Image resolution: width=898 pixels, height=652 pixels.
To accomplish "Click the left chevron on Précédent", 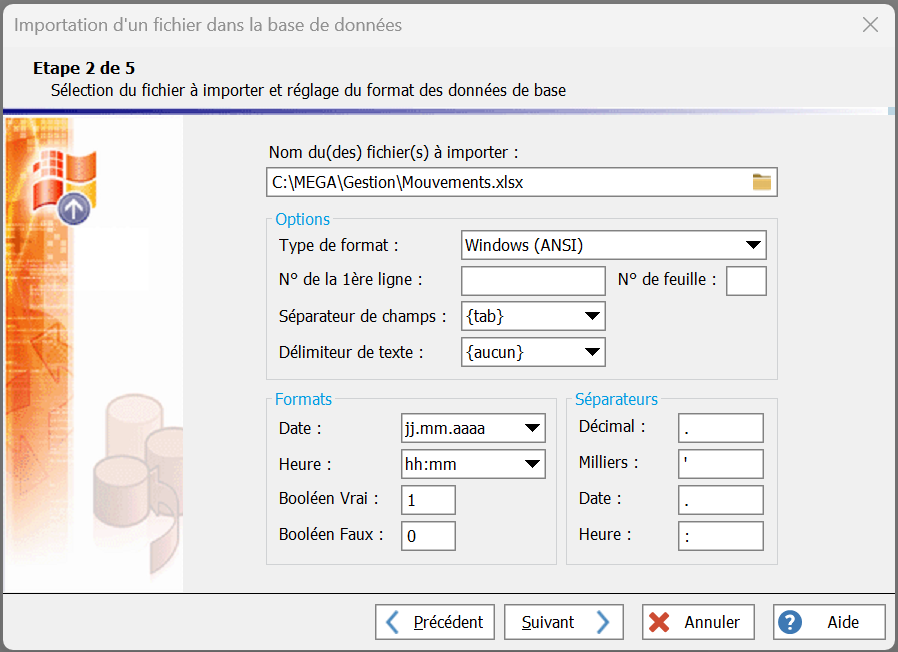I will tap(394, 622).
